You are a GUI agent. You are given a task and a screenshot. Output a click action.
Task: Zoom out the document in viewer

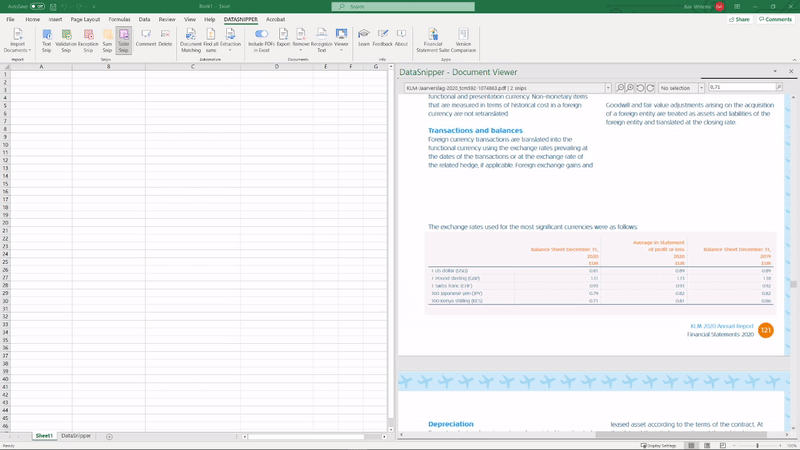620,88
